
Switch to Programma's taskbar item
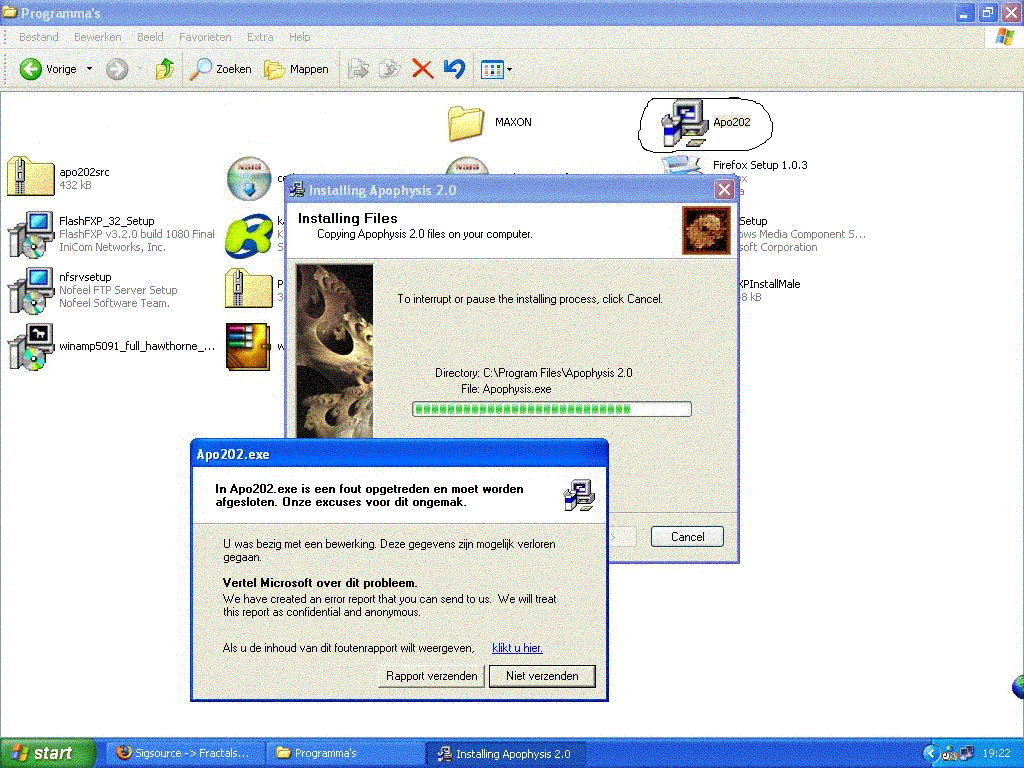(x=344, y=753)
